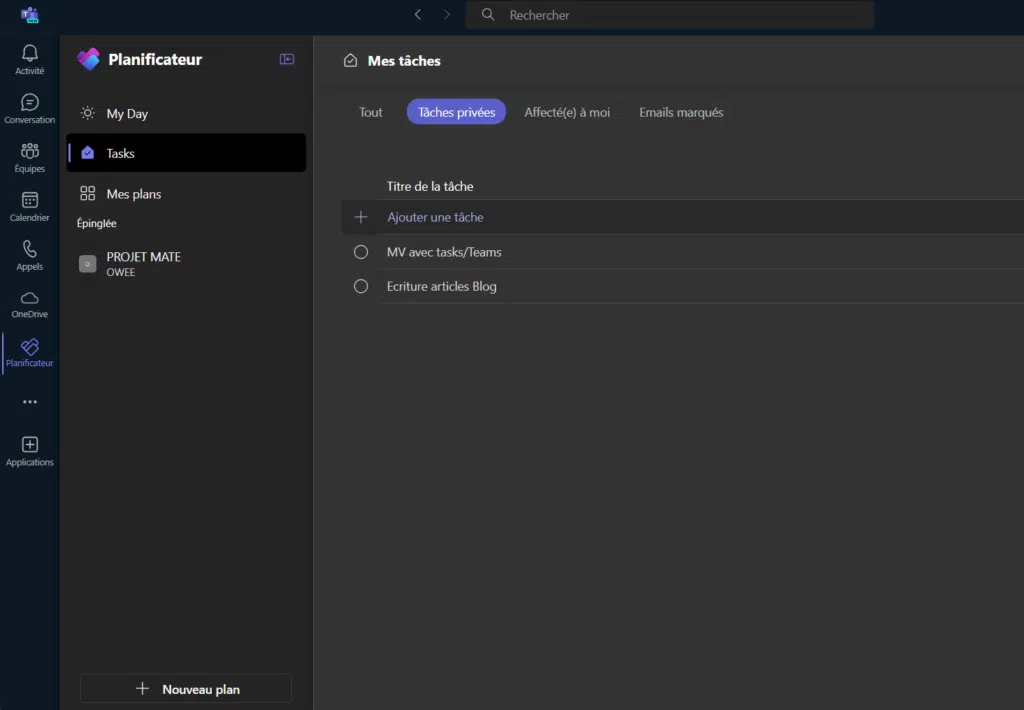Select the Planificateur app icon in rail
Image resolution: width=1024 pixels, height=710 pixels.
tap(30, 348)
